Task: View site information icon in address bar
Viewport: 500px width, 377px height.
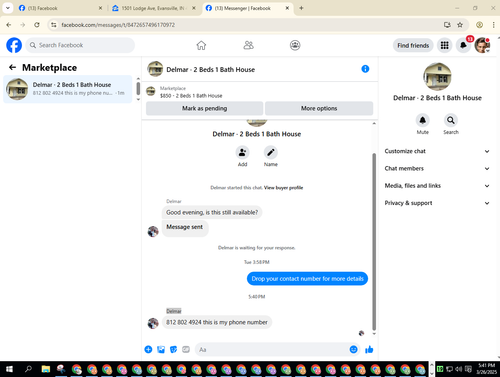Action: (x=54, y=25)
